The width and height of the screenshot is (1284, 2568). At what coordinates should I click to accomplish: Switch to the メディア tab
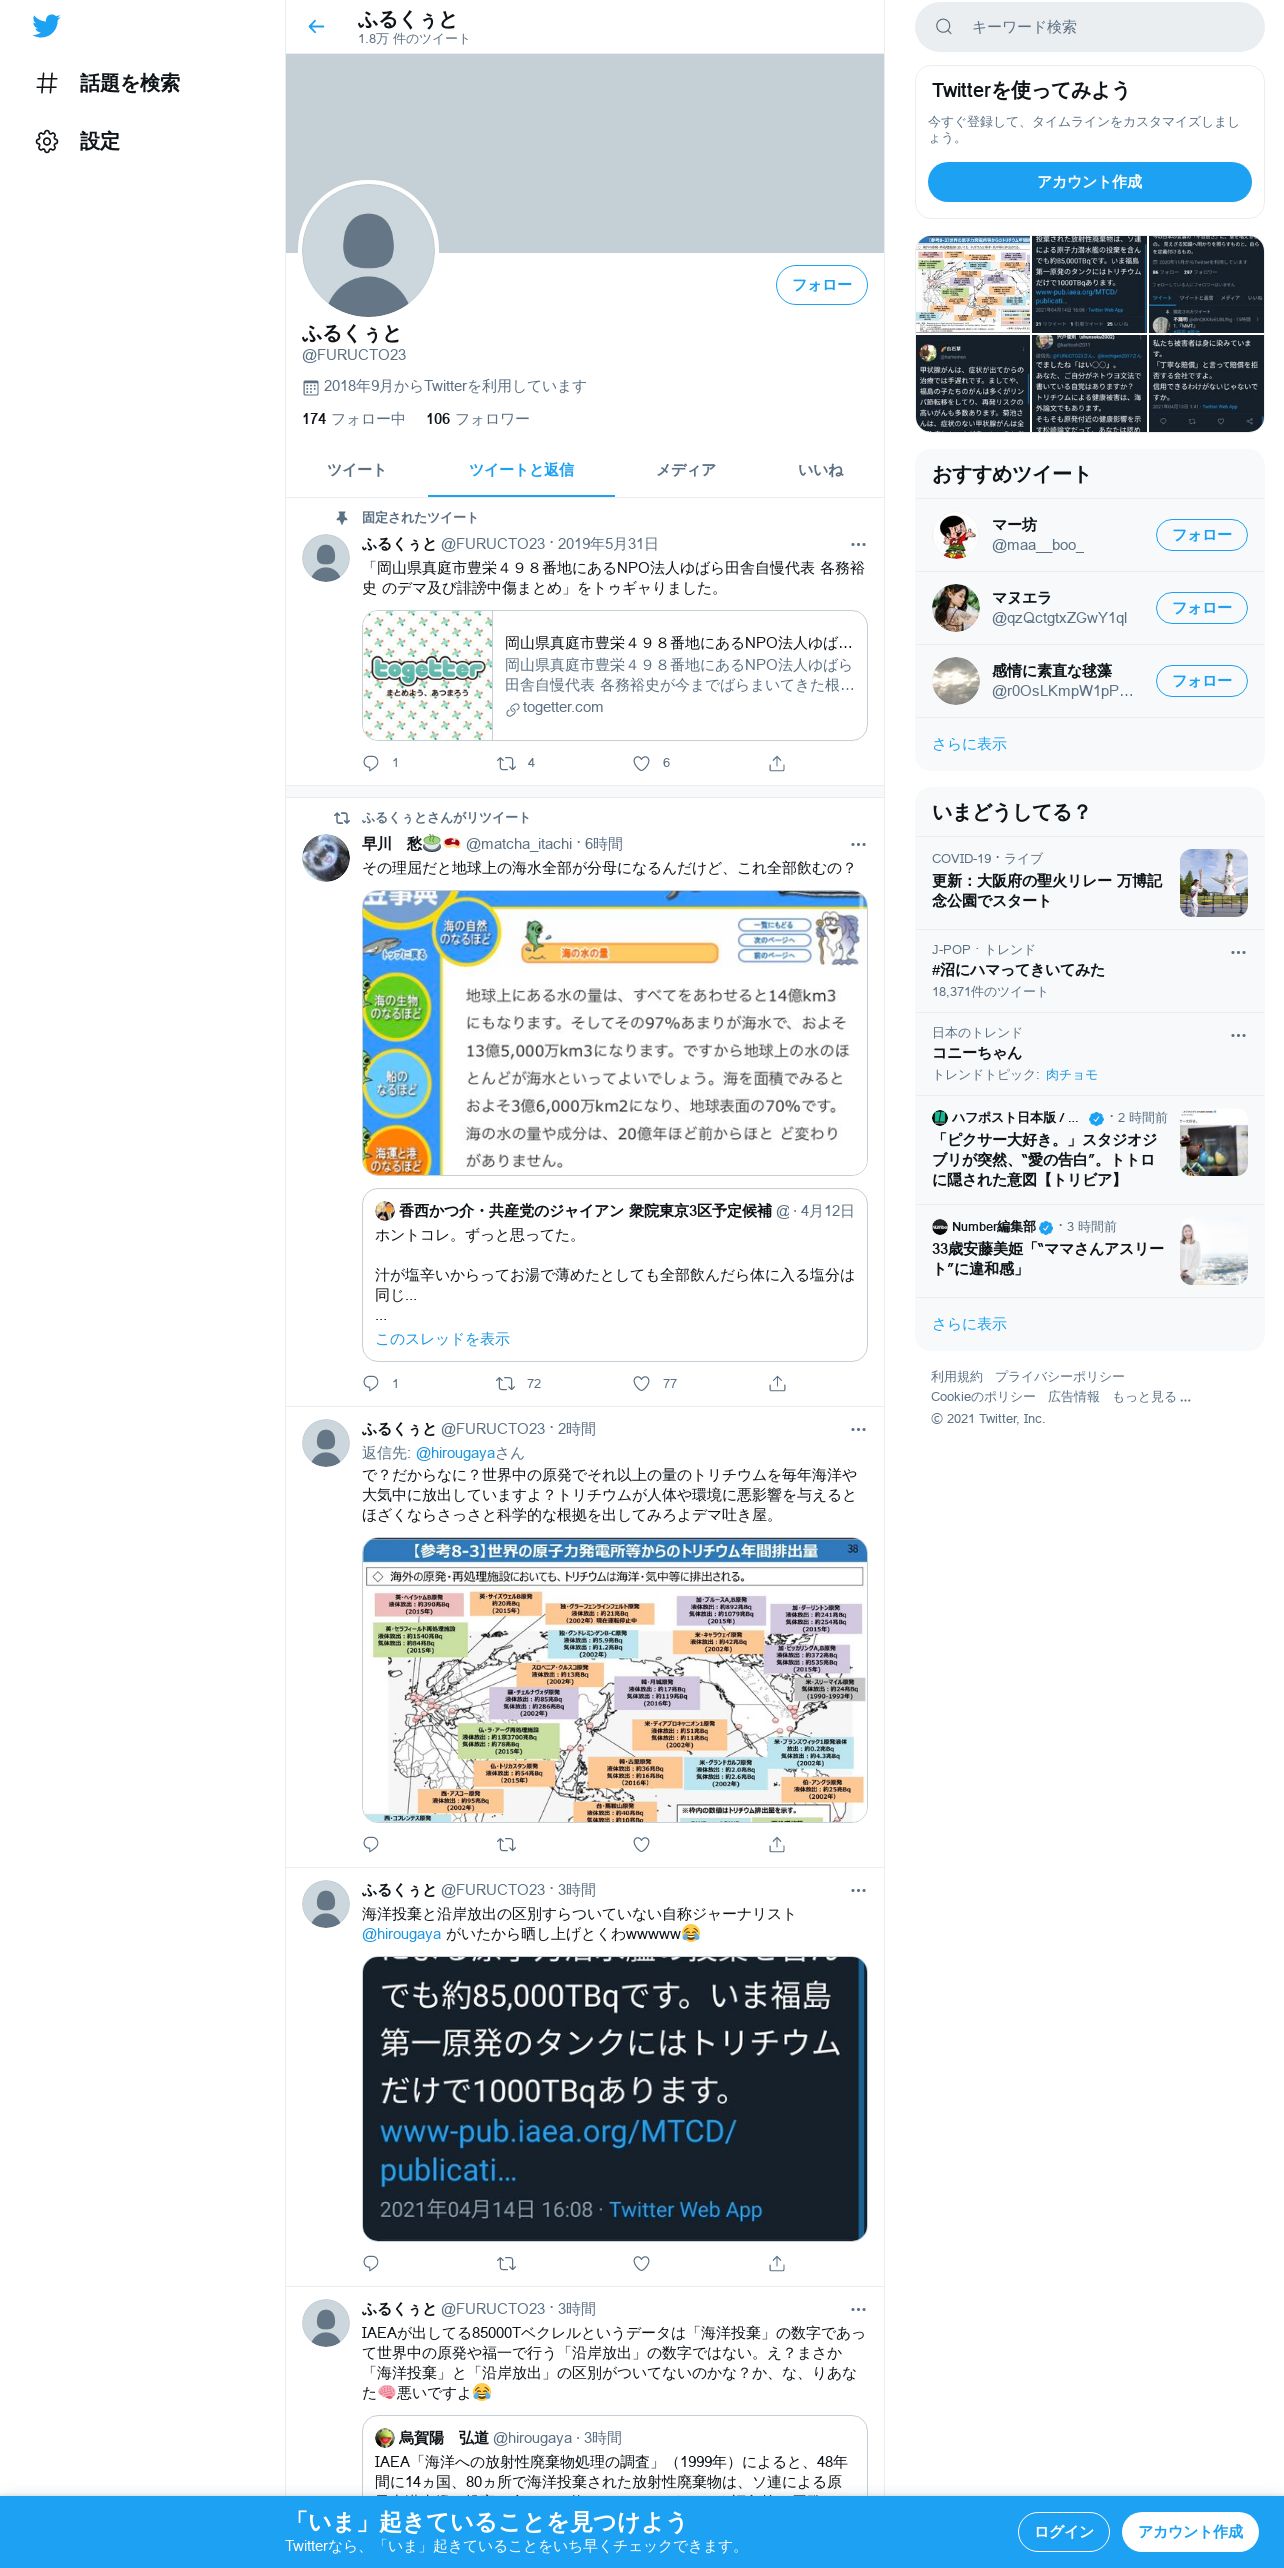coord(685,470)
